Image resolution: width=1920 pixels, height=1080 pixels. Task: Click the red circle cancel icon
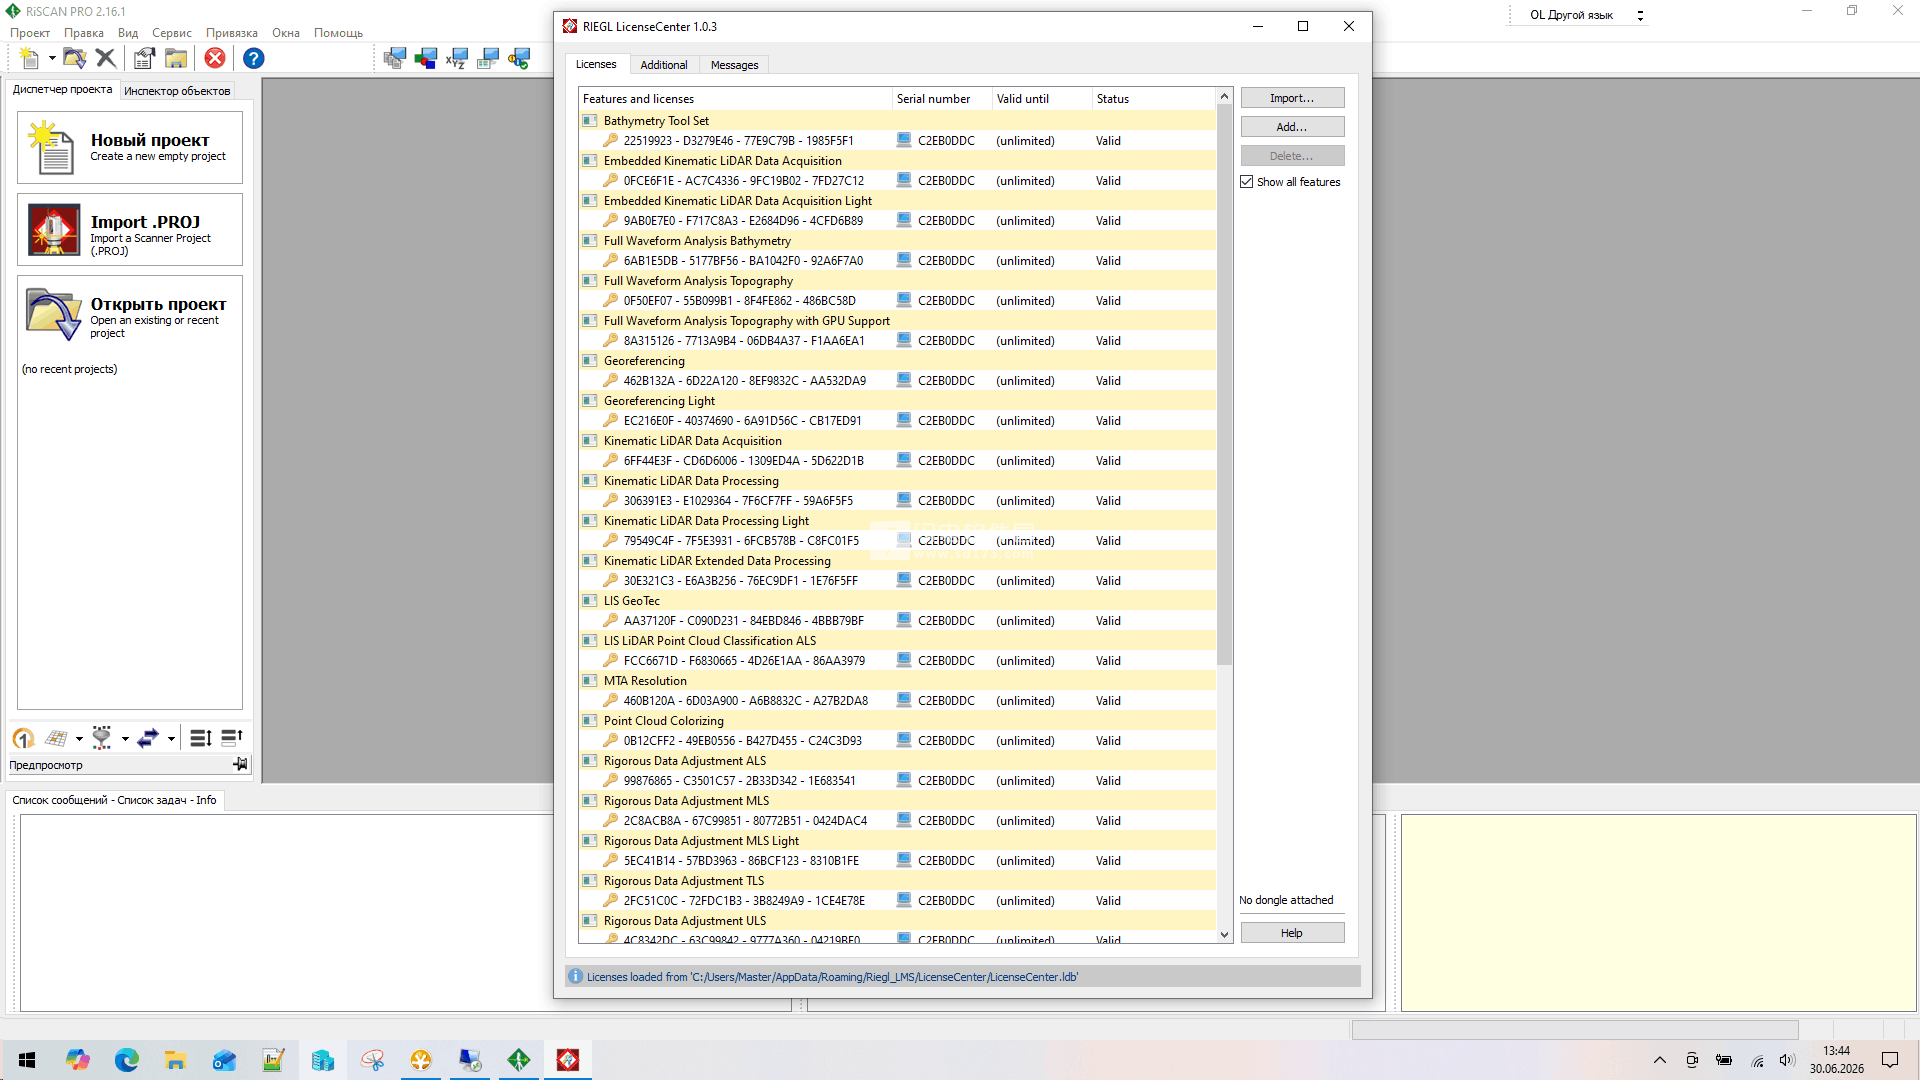click(x=215, y=59)
